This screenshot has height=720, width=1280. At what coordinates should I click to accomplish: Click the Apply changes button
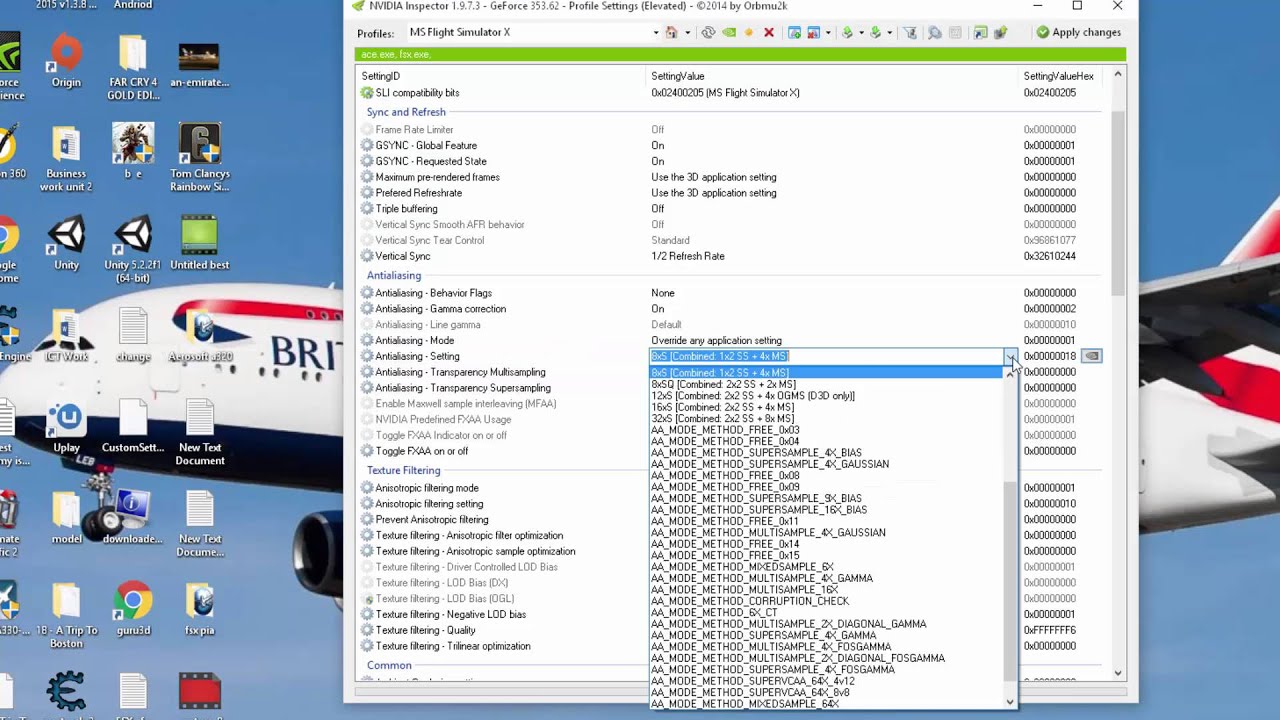1078,32
